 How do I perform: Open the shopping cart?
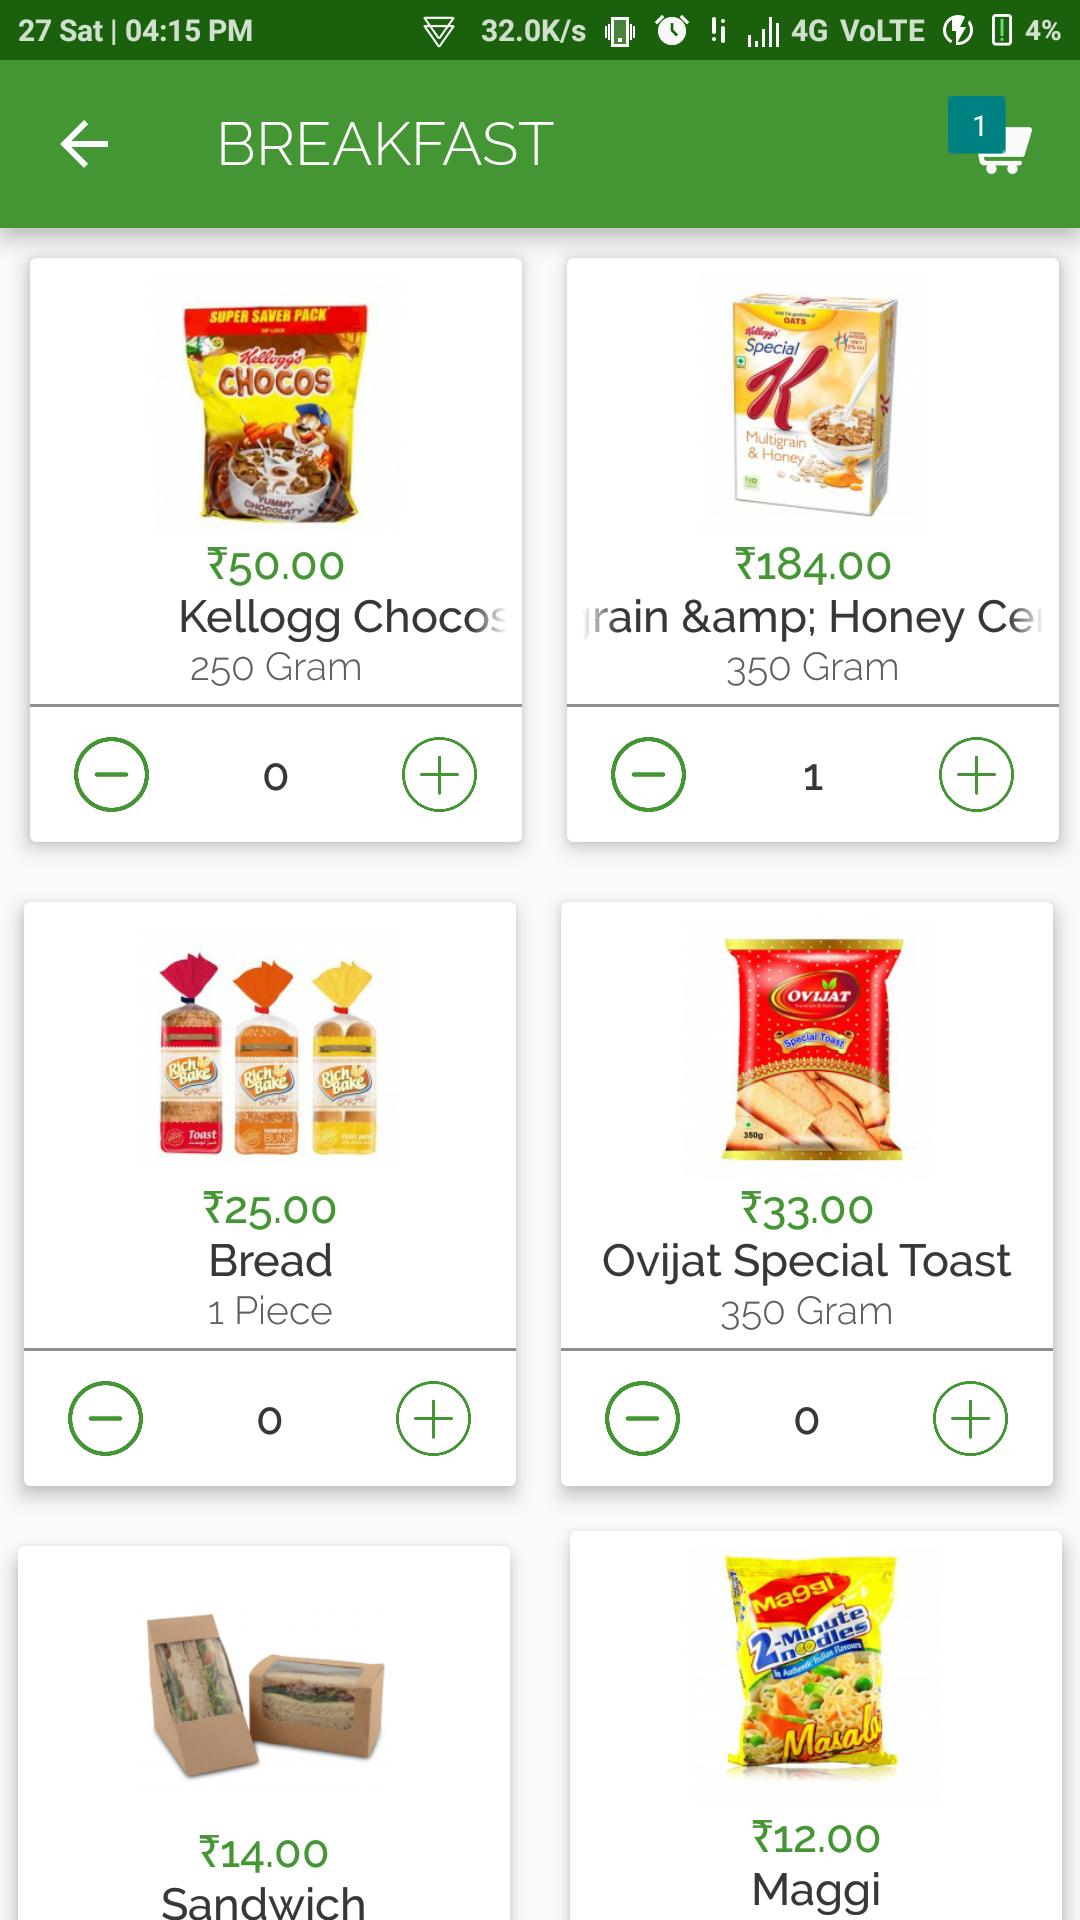point(993,142)
